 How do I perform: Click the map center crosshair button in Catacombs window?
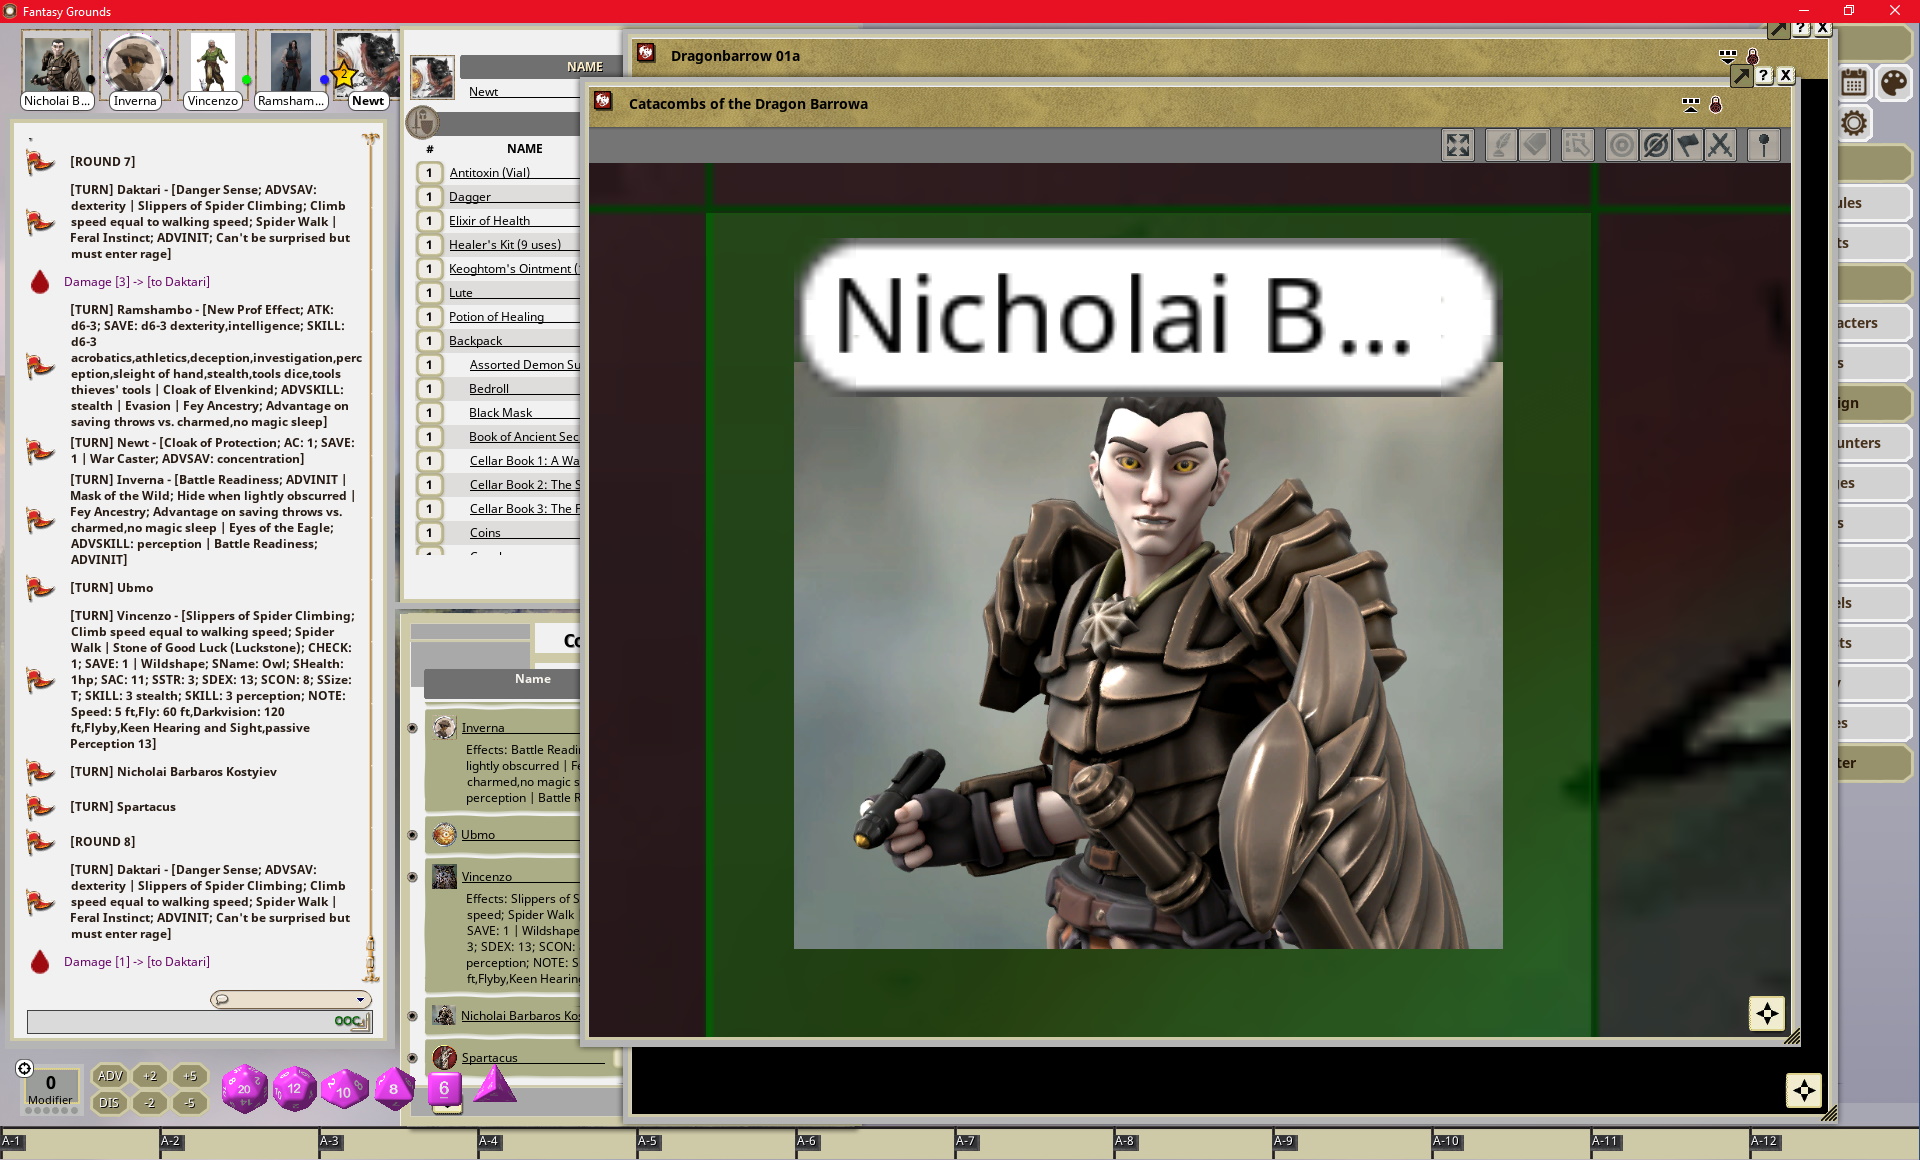click(x=1767, y=1013)
